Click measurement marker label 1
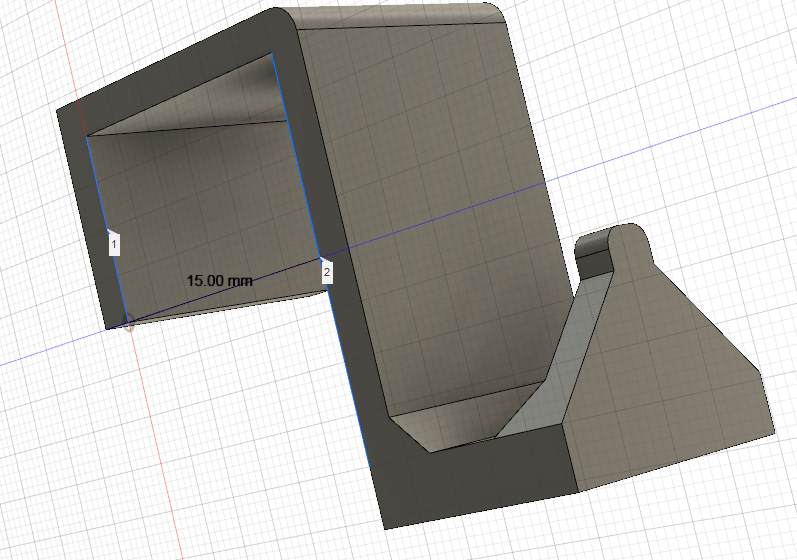This screenshot has width=797, height=560. pos(114,244)
